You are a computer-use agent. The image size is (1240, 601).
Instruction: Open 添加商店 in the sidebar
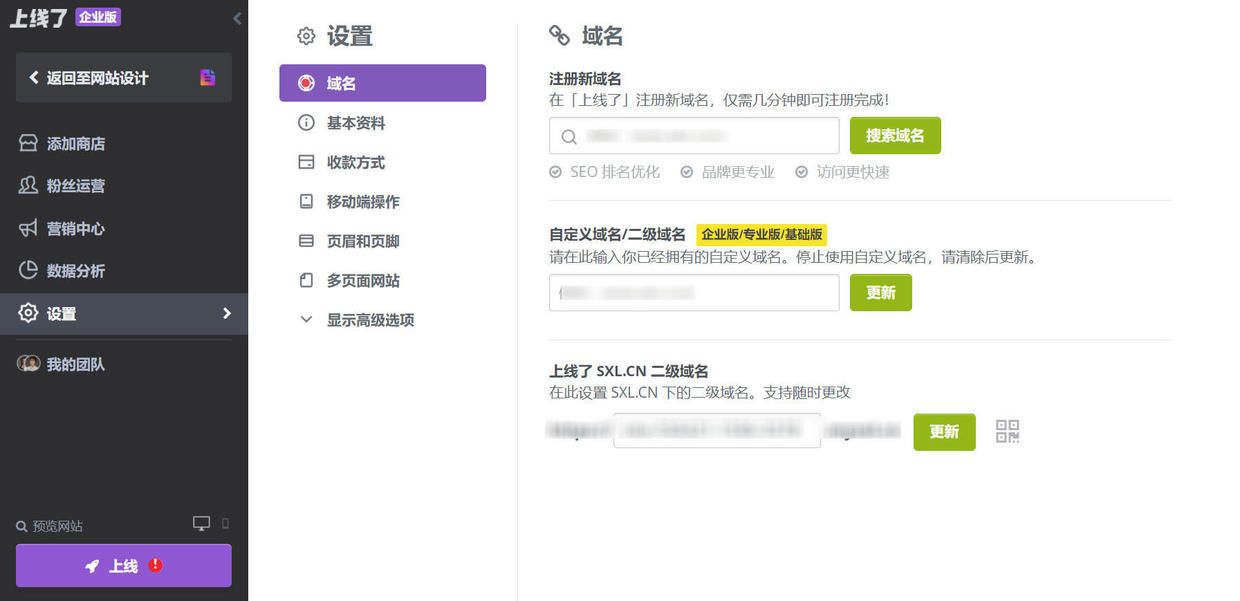[75, 144]
